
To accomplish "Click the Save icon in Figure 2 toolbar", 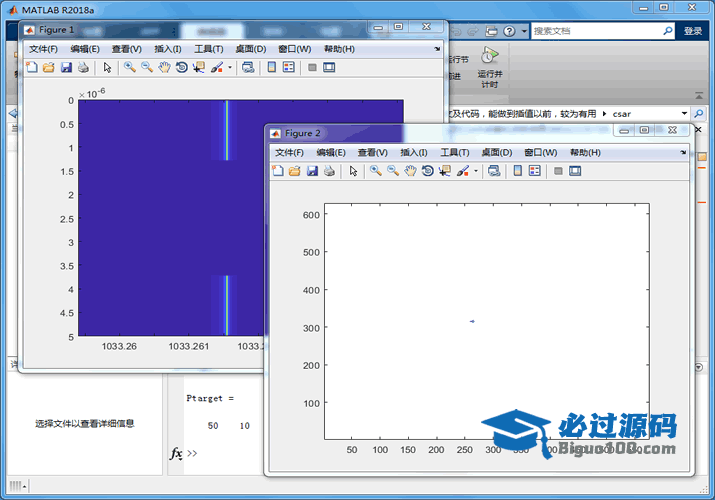I will (311, 171).
